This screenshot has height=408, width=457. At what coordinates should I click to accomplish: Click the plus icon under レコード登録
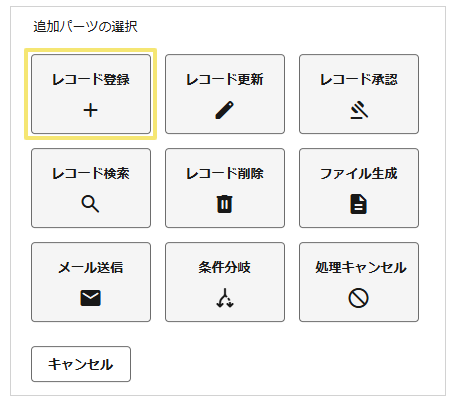(90, 110)
